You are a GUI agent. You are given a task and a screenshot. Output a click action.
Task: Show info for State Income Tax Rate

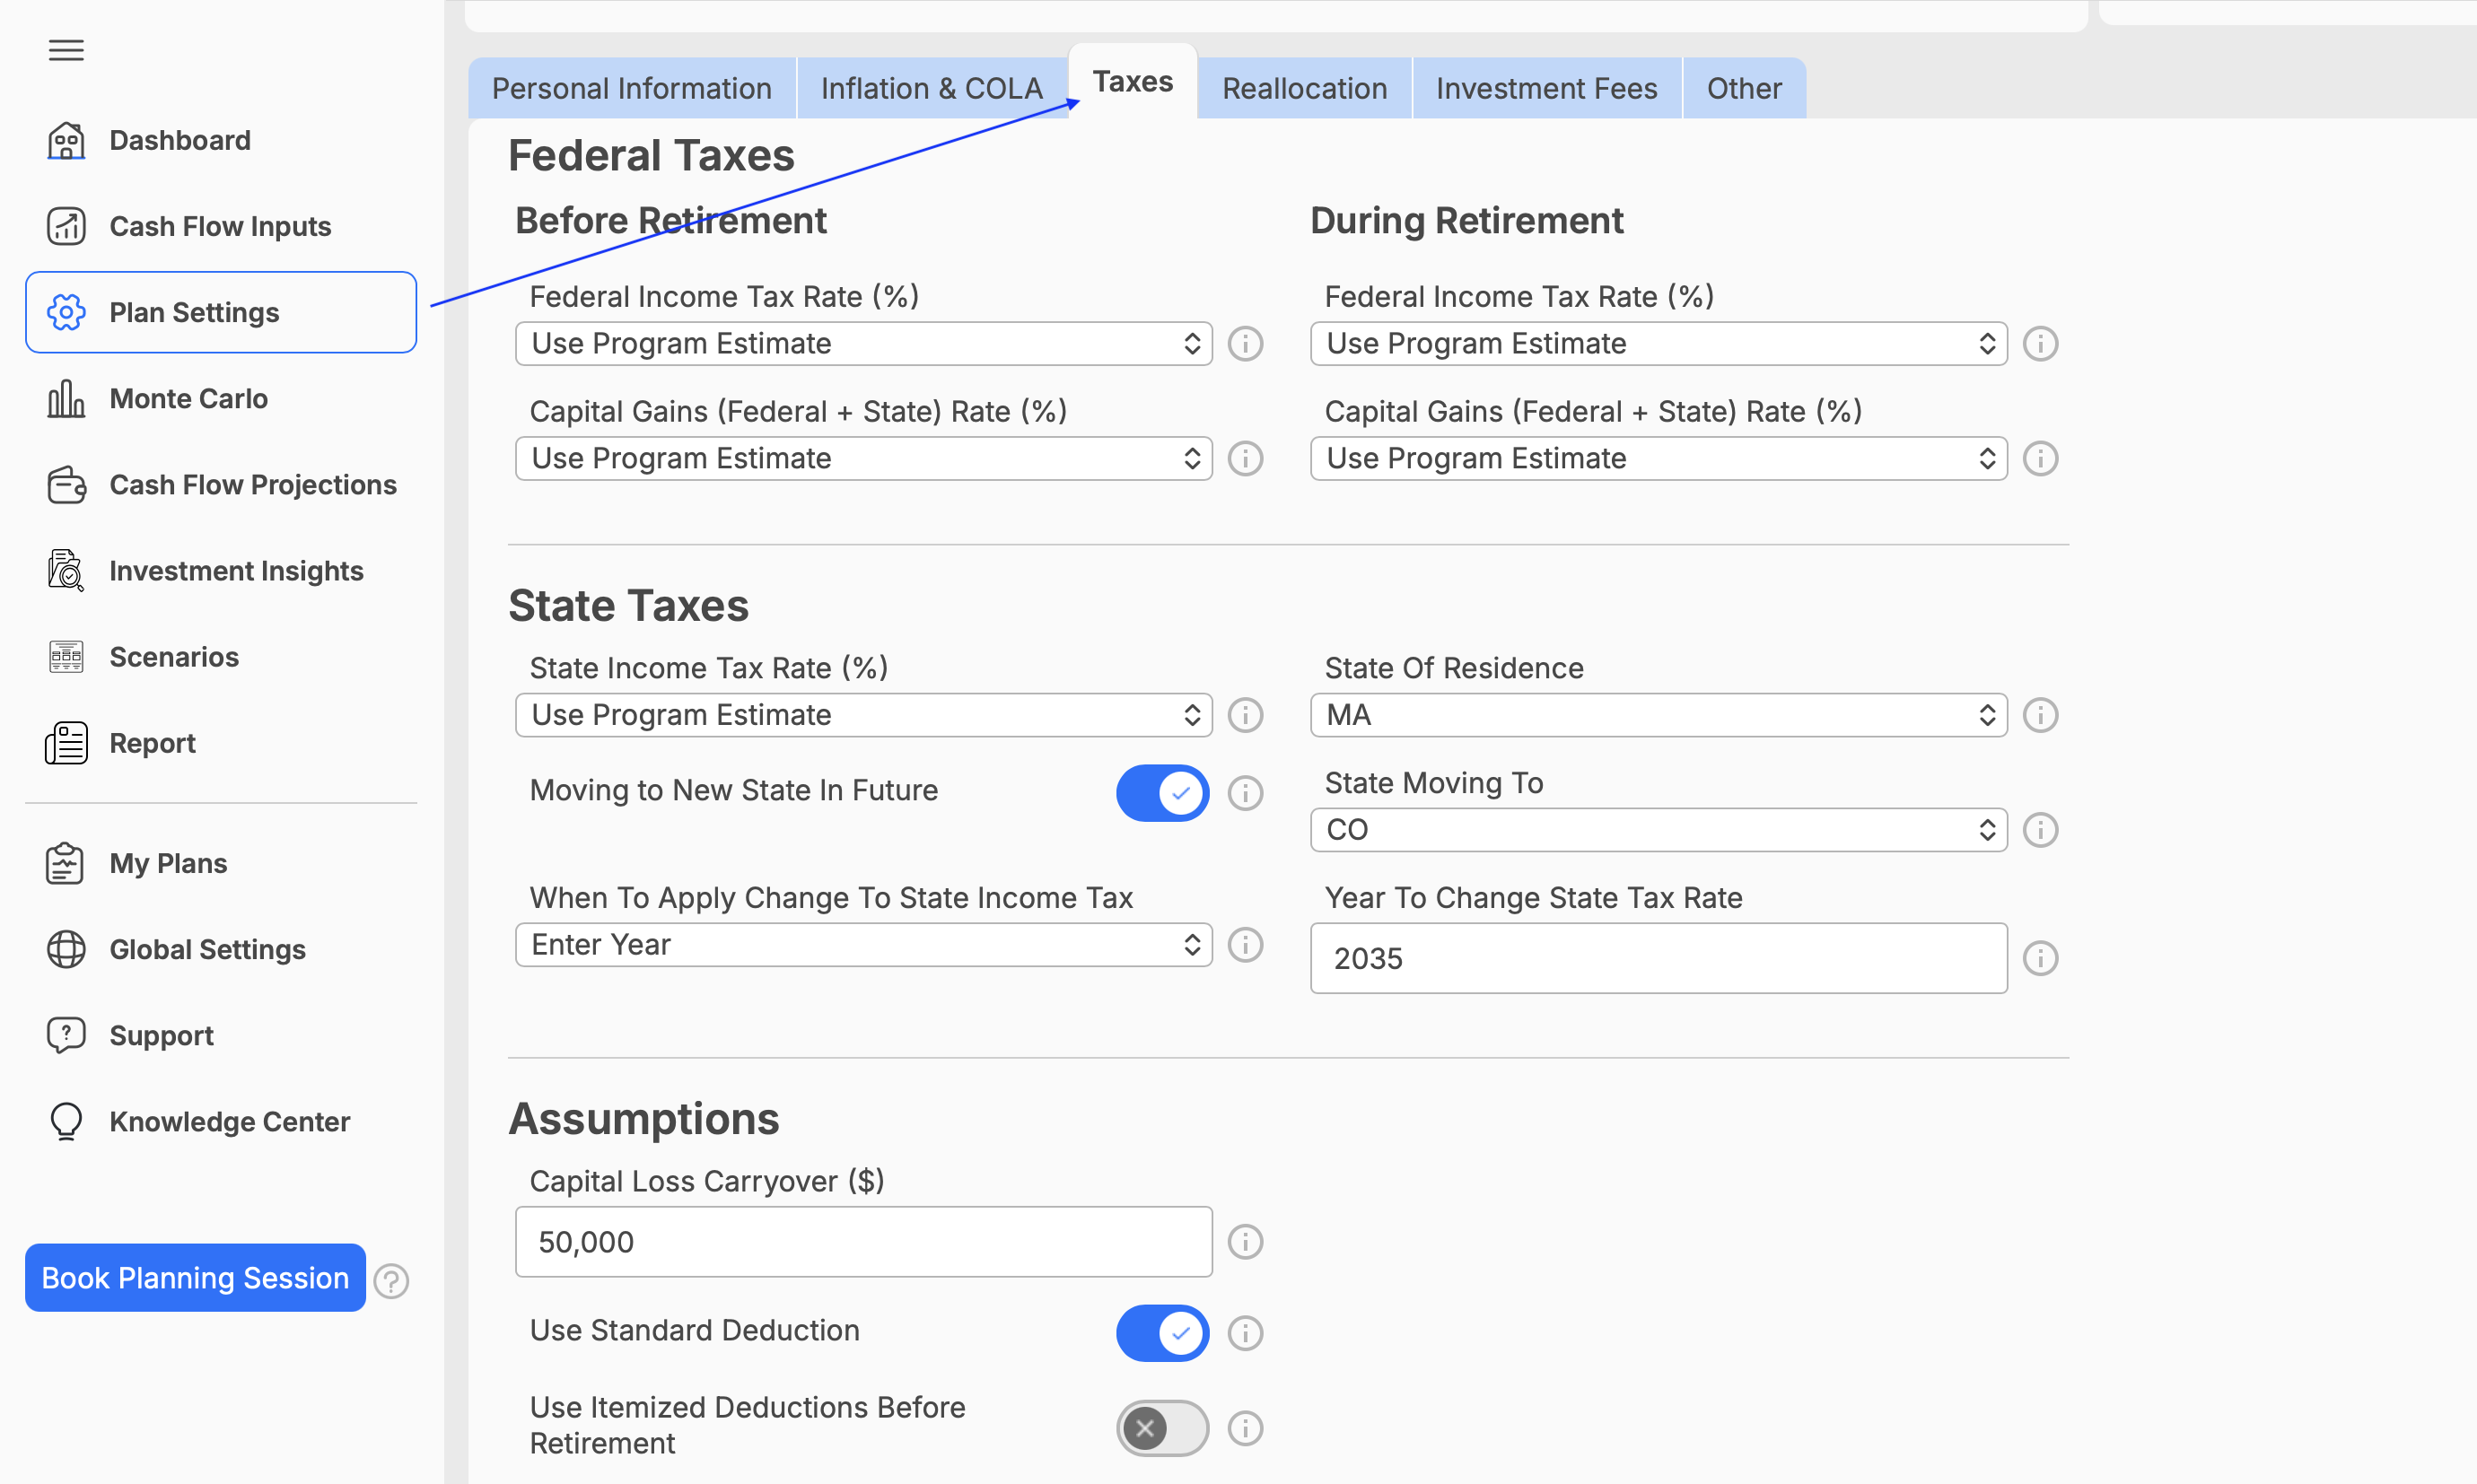pos(1245,715)
